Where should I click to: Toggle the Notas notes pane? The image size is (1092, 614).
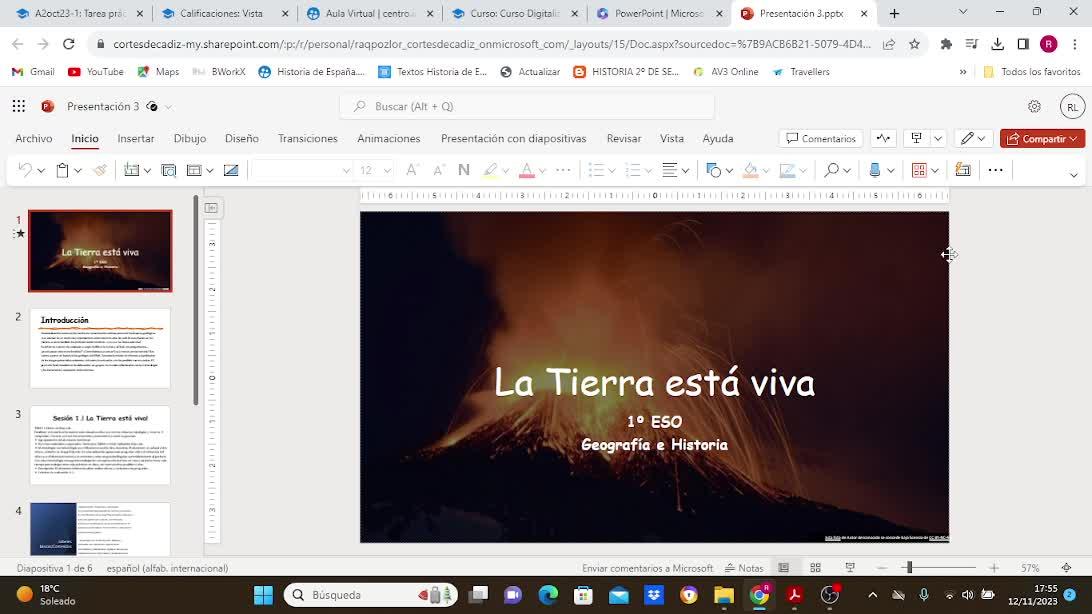tap(744, 568)
